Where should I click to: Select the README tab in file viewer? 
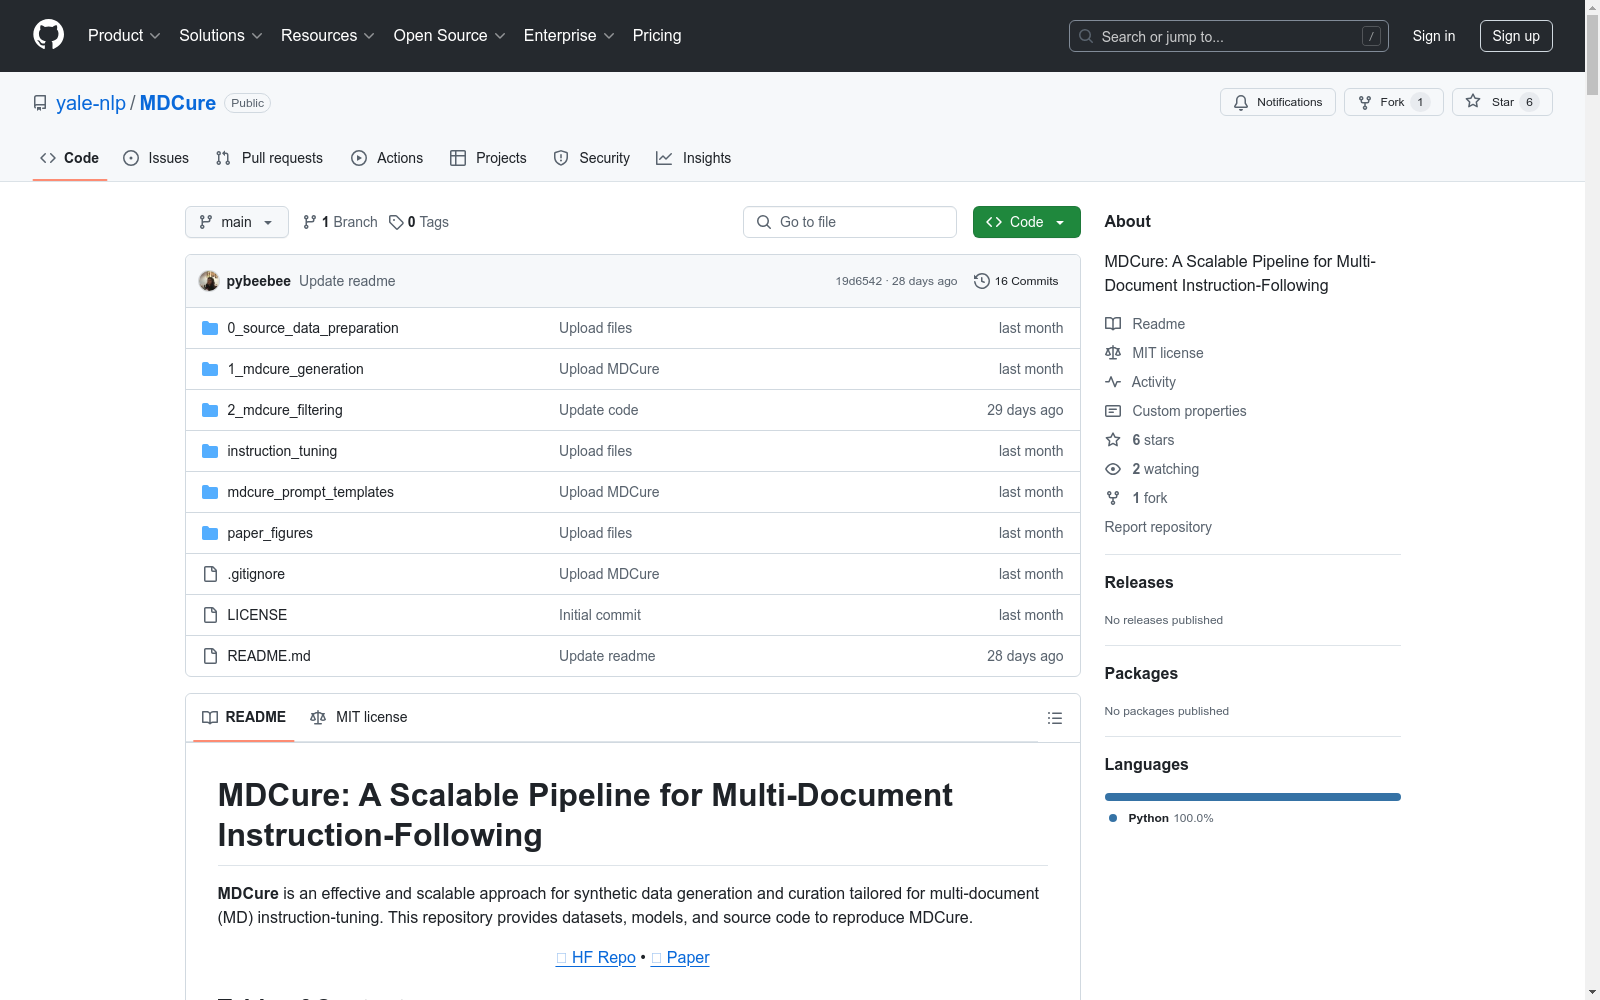click(244, 717)
